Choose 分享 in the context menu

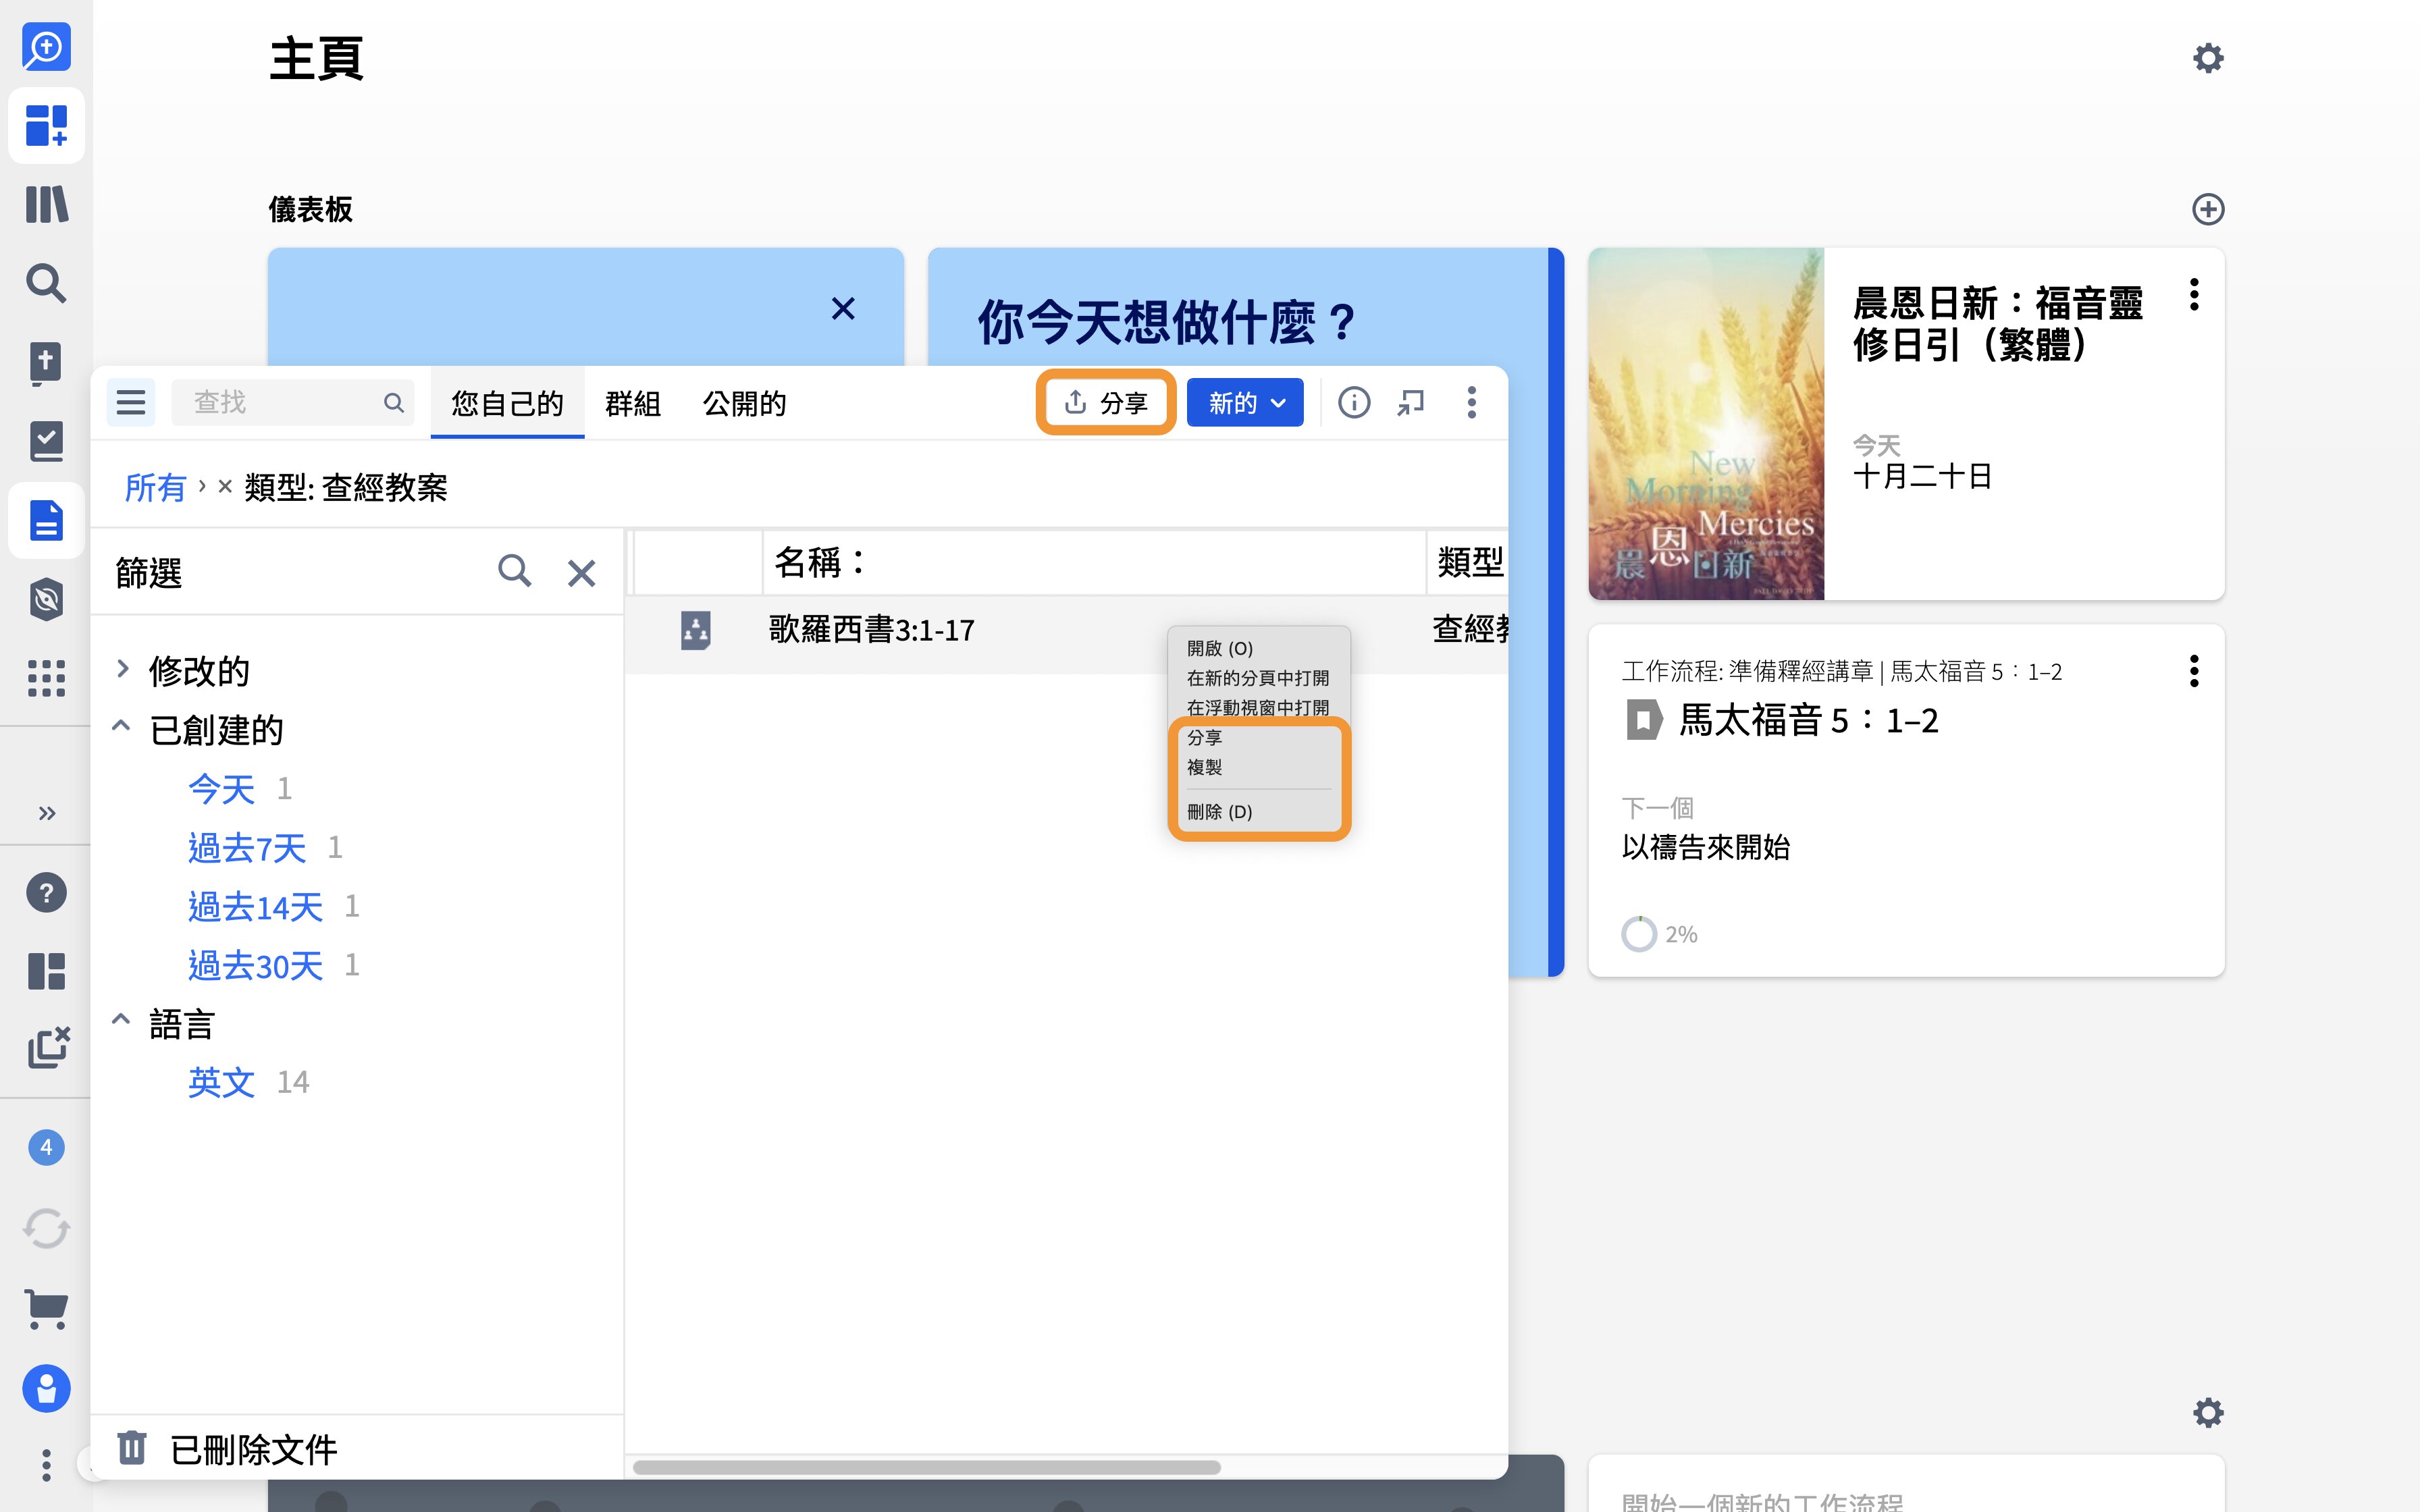coord(1204,738)
